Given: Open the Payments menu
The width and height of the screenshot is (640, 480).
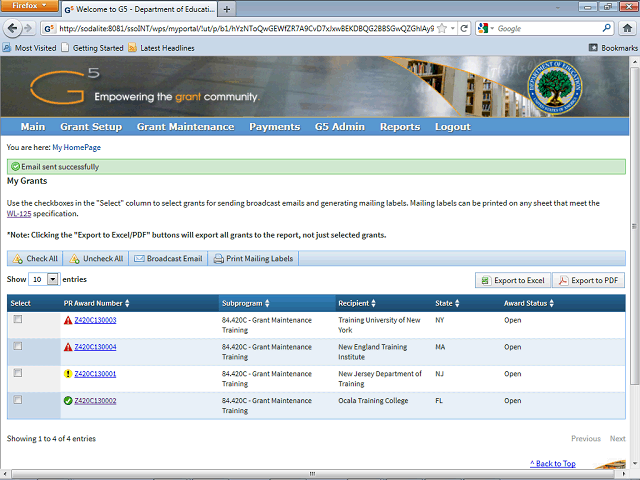Looking at the screenshot, I should [x=275, y=127].
